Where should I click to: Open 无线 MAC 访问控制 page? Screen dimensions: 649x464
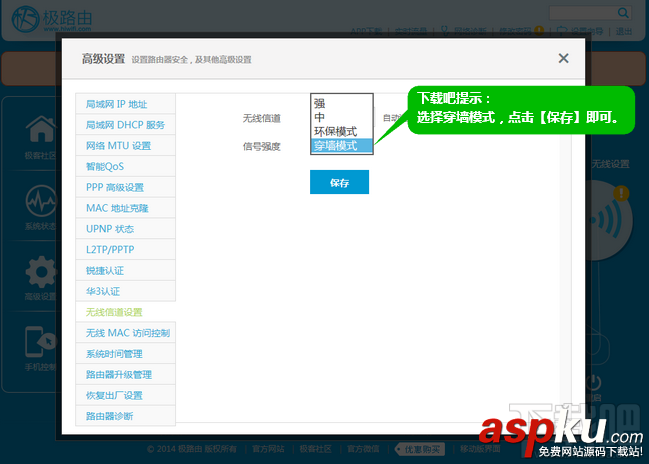(125, 333)
